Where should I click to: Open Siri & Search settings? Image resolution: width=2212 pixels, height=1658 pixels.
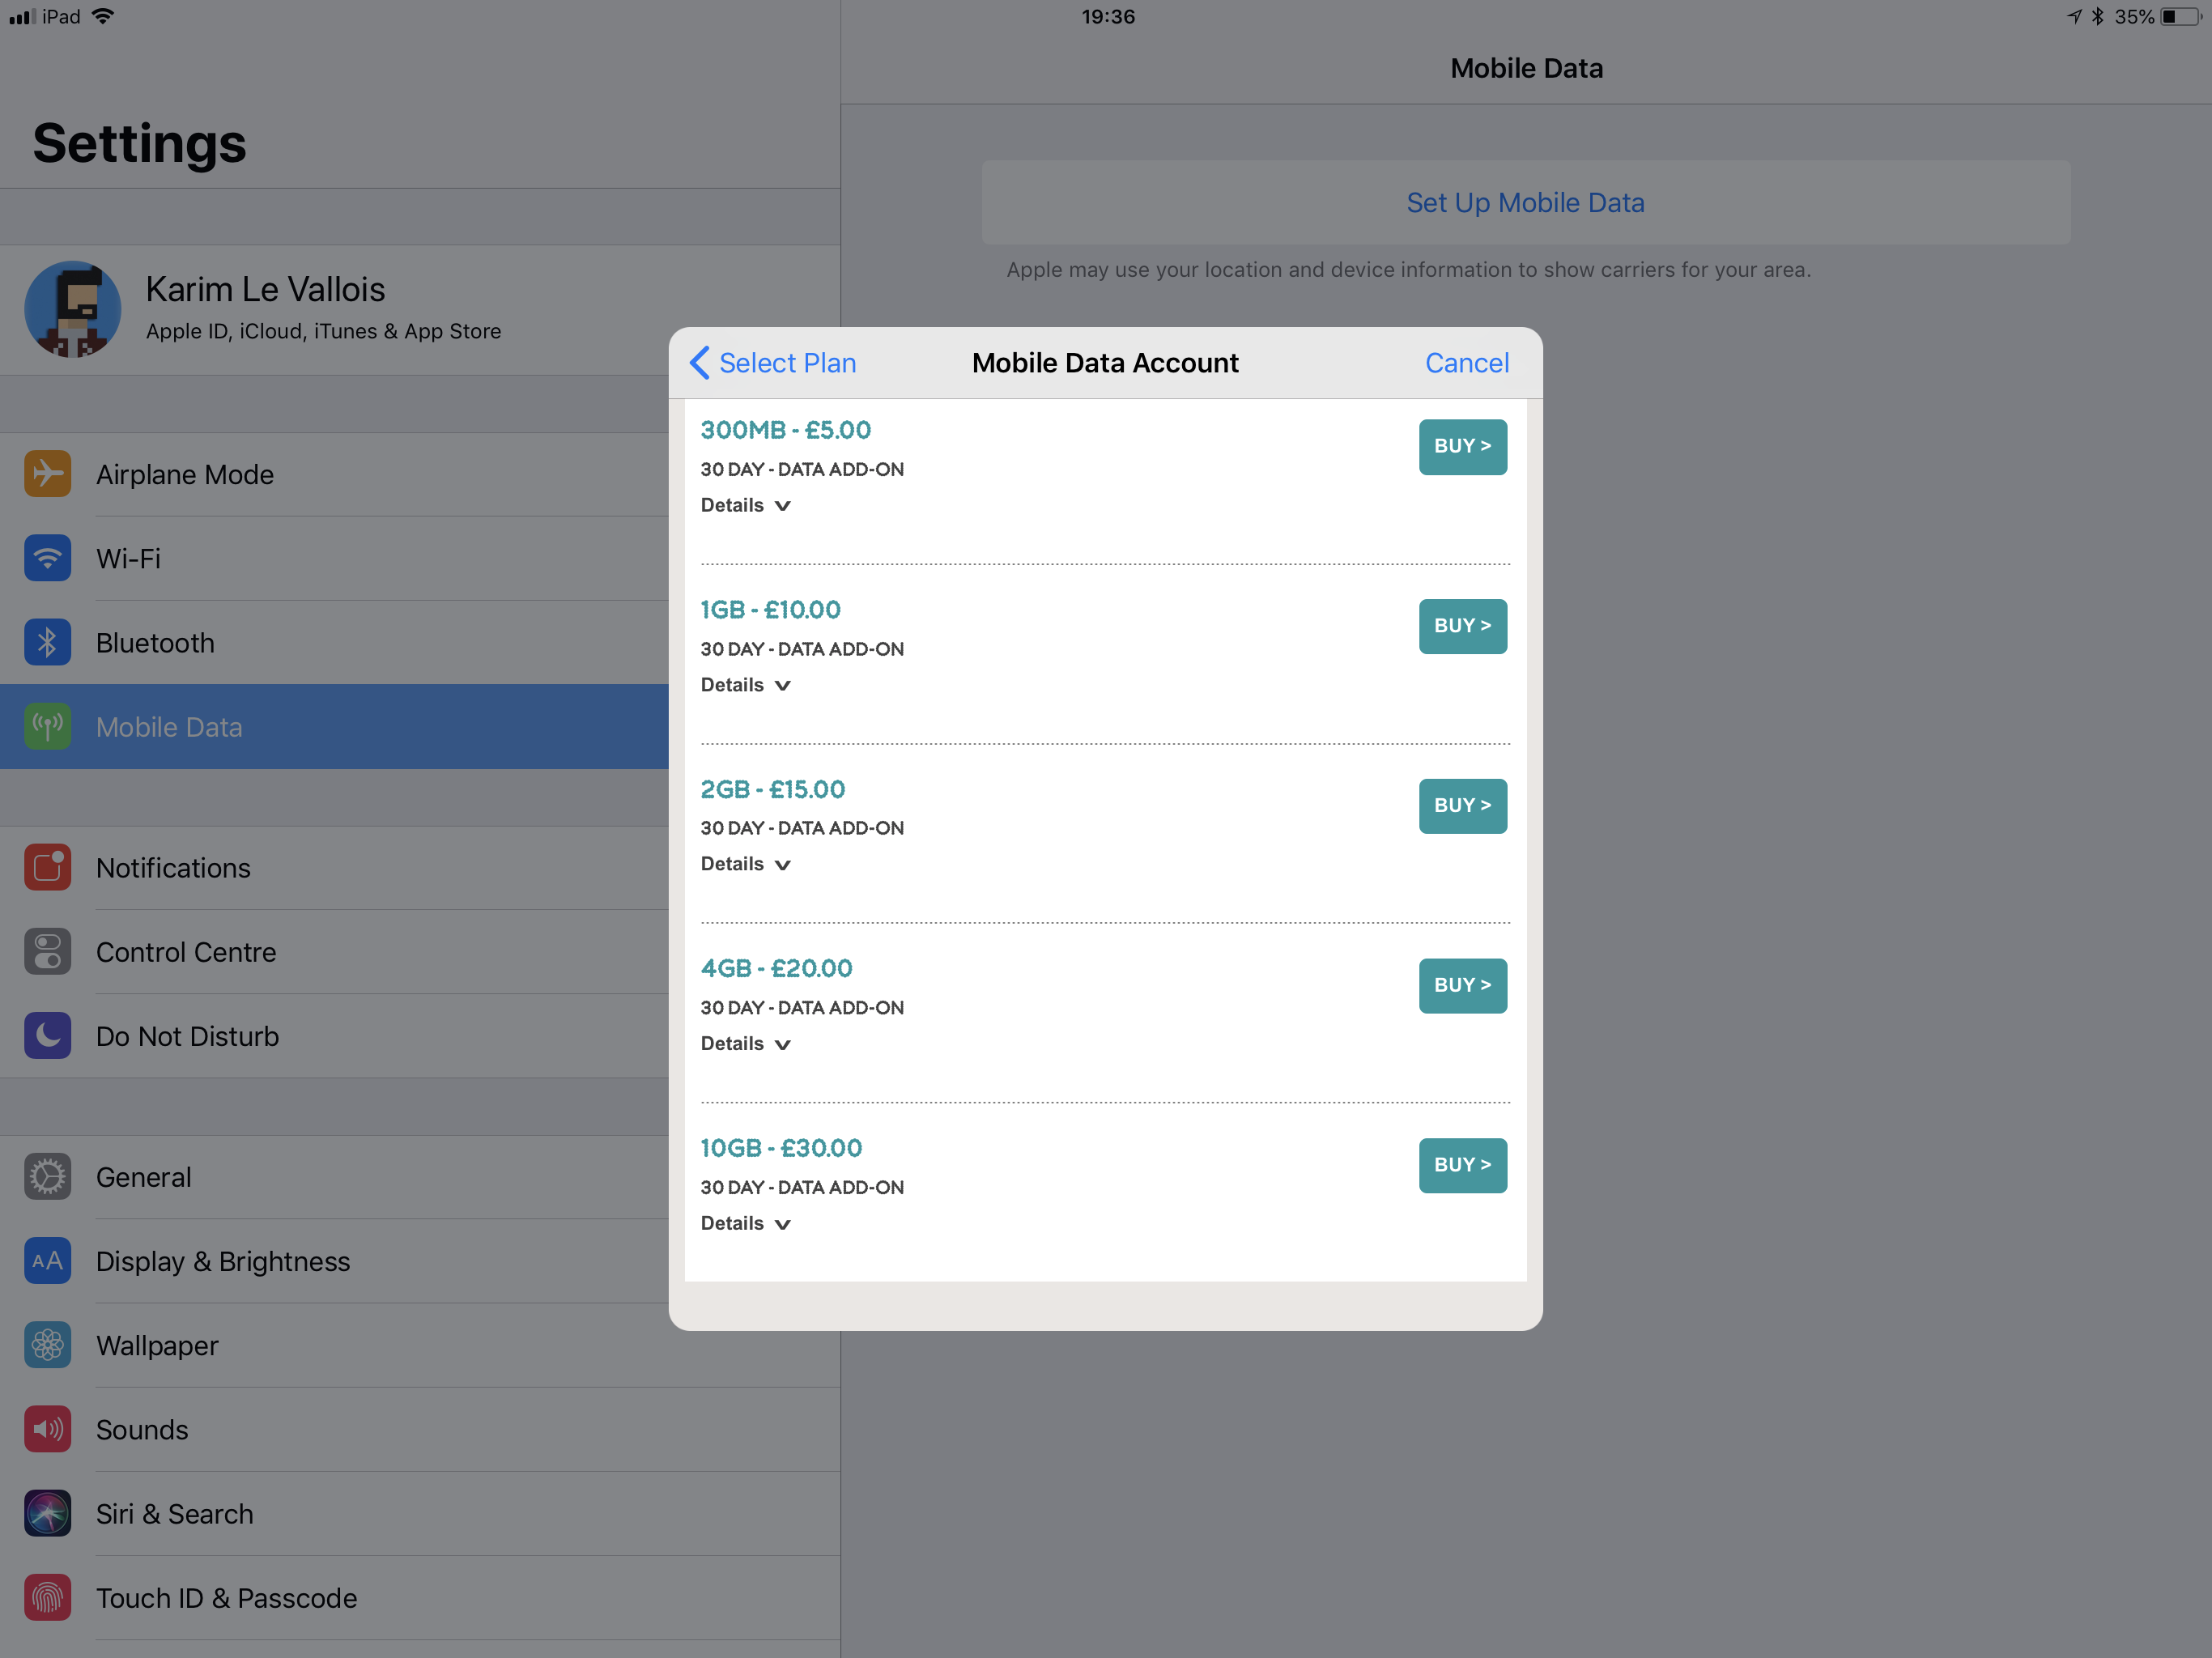[x=420, y=1513]
